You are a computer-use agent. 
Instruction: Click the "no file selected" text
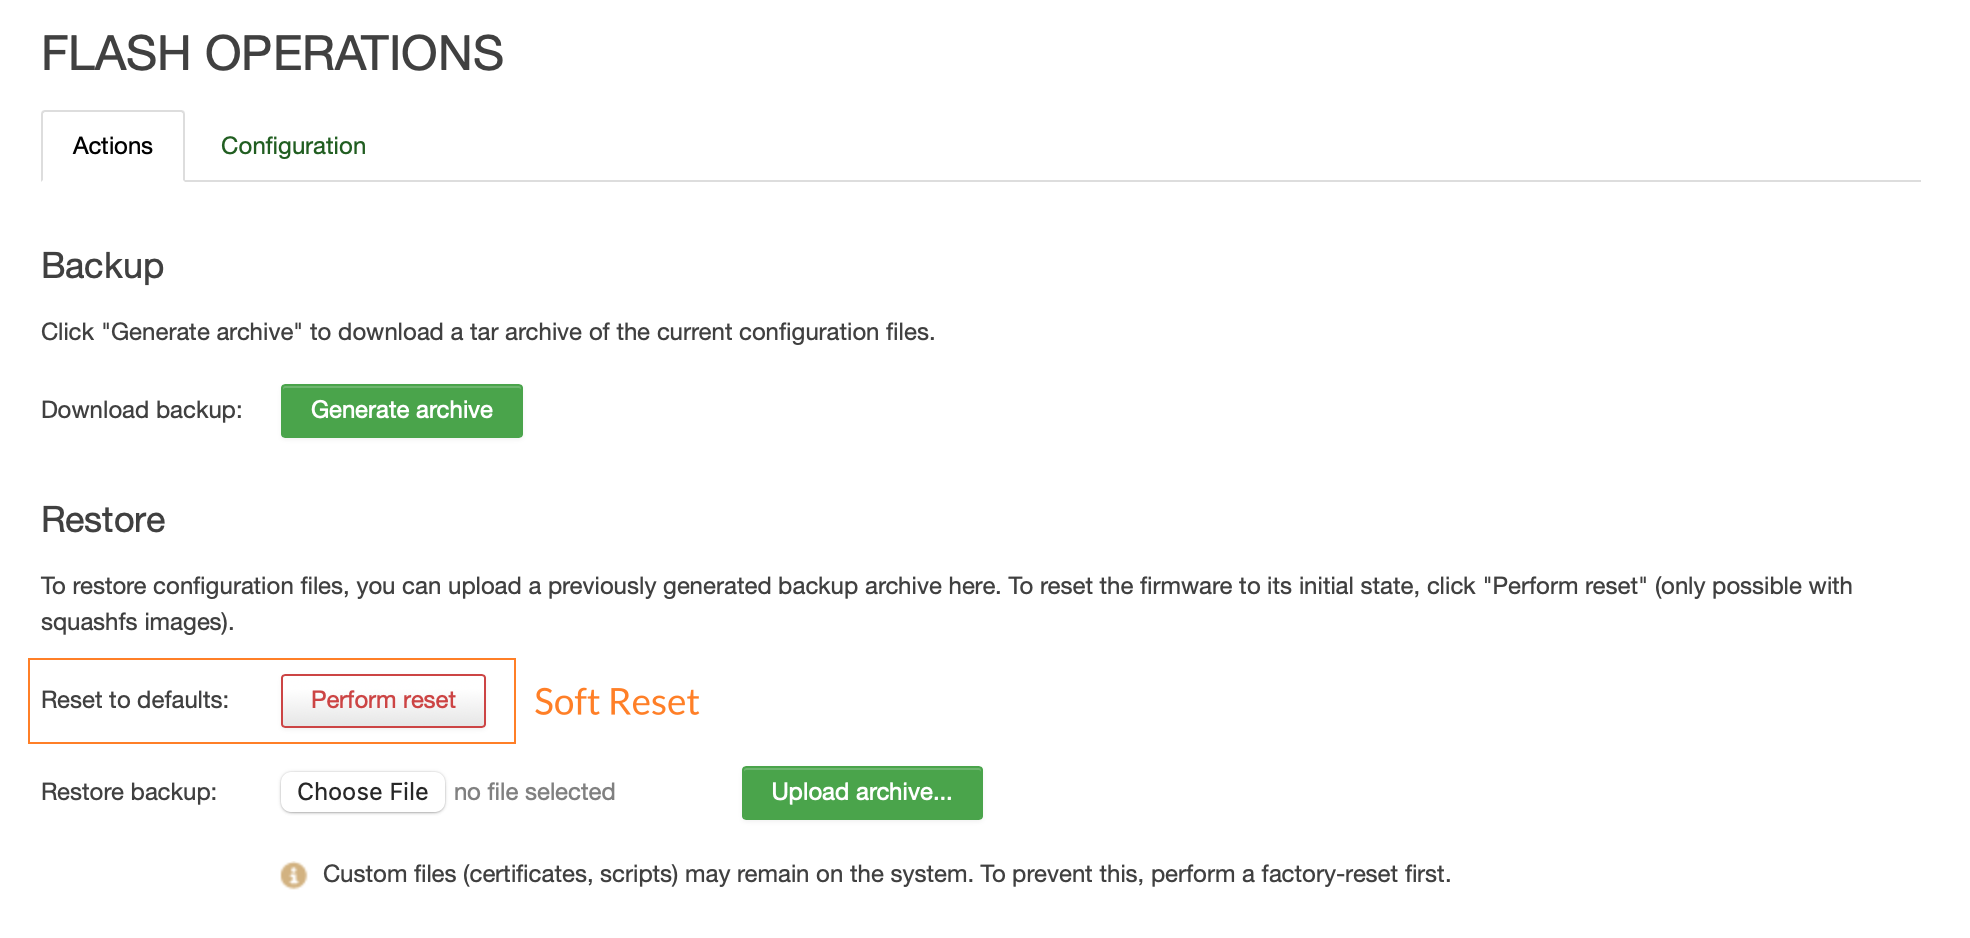[x=534, y=792]
